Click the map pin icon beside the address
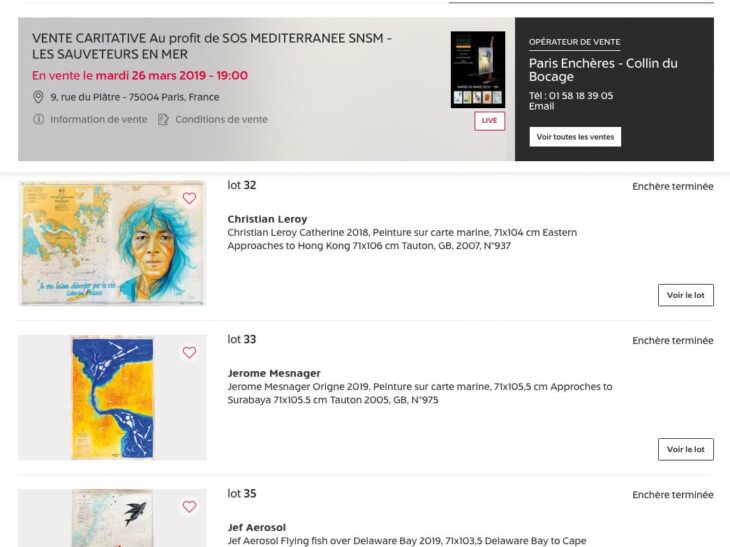The image size is (730, 547). coord(38,97)
